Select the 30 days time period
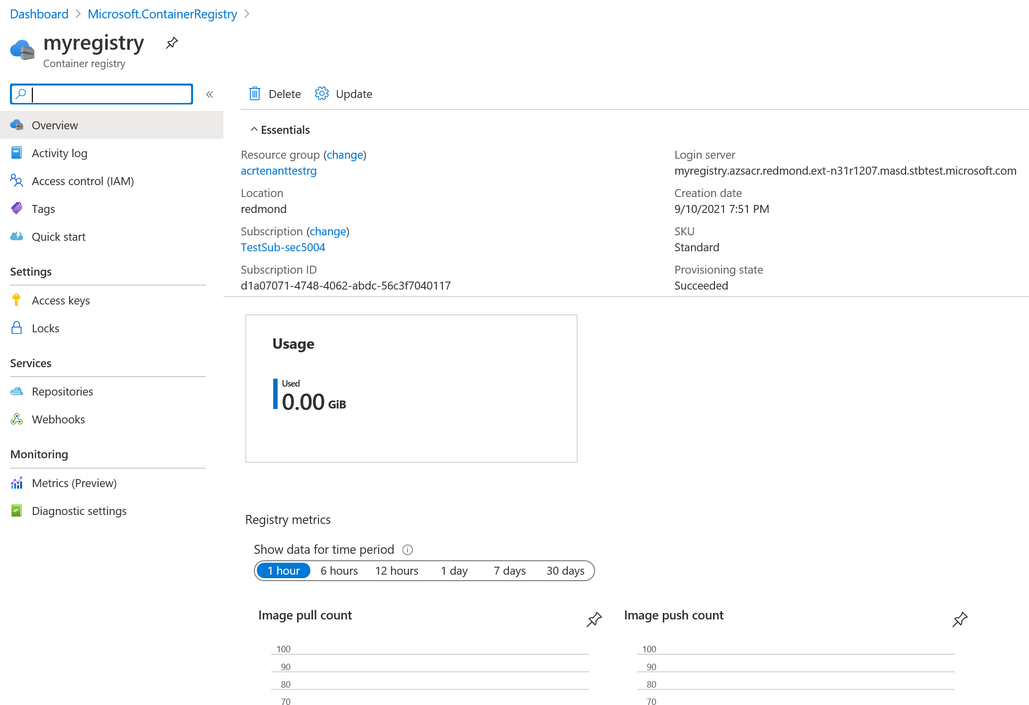This screenshot has width=1029, height=705. coord(566,570)
